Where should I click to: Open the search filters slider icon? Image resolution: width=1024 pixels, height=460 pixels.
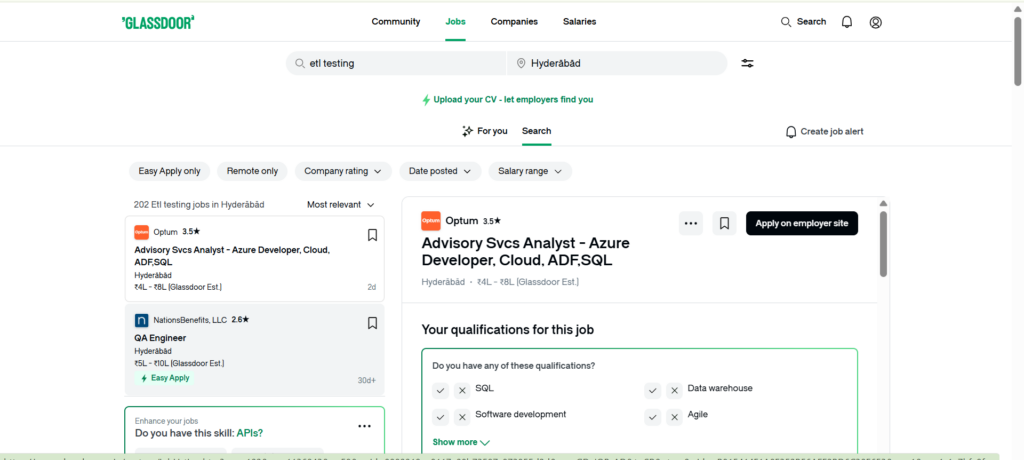[747, 63]
